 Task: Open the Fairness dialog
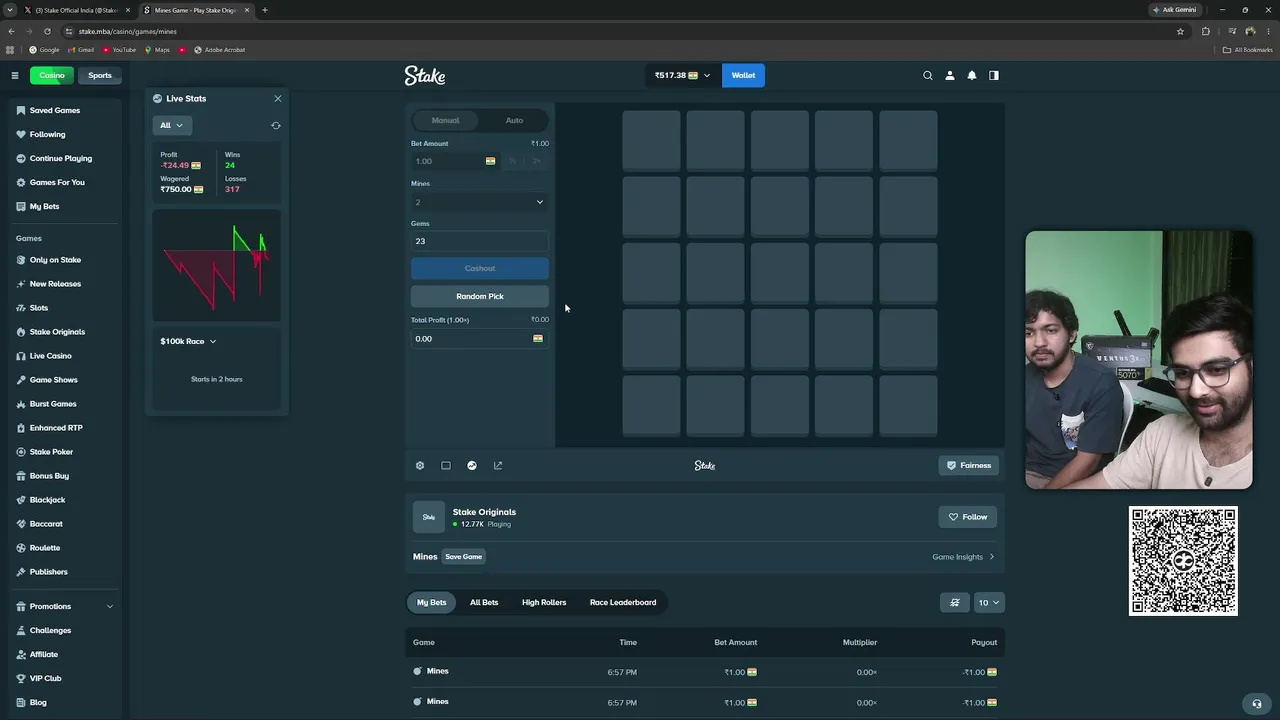(x=969, y=465)
